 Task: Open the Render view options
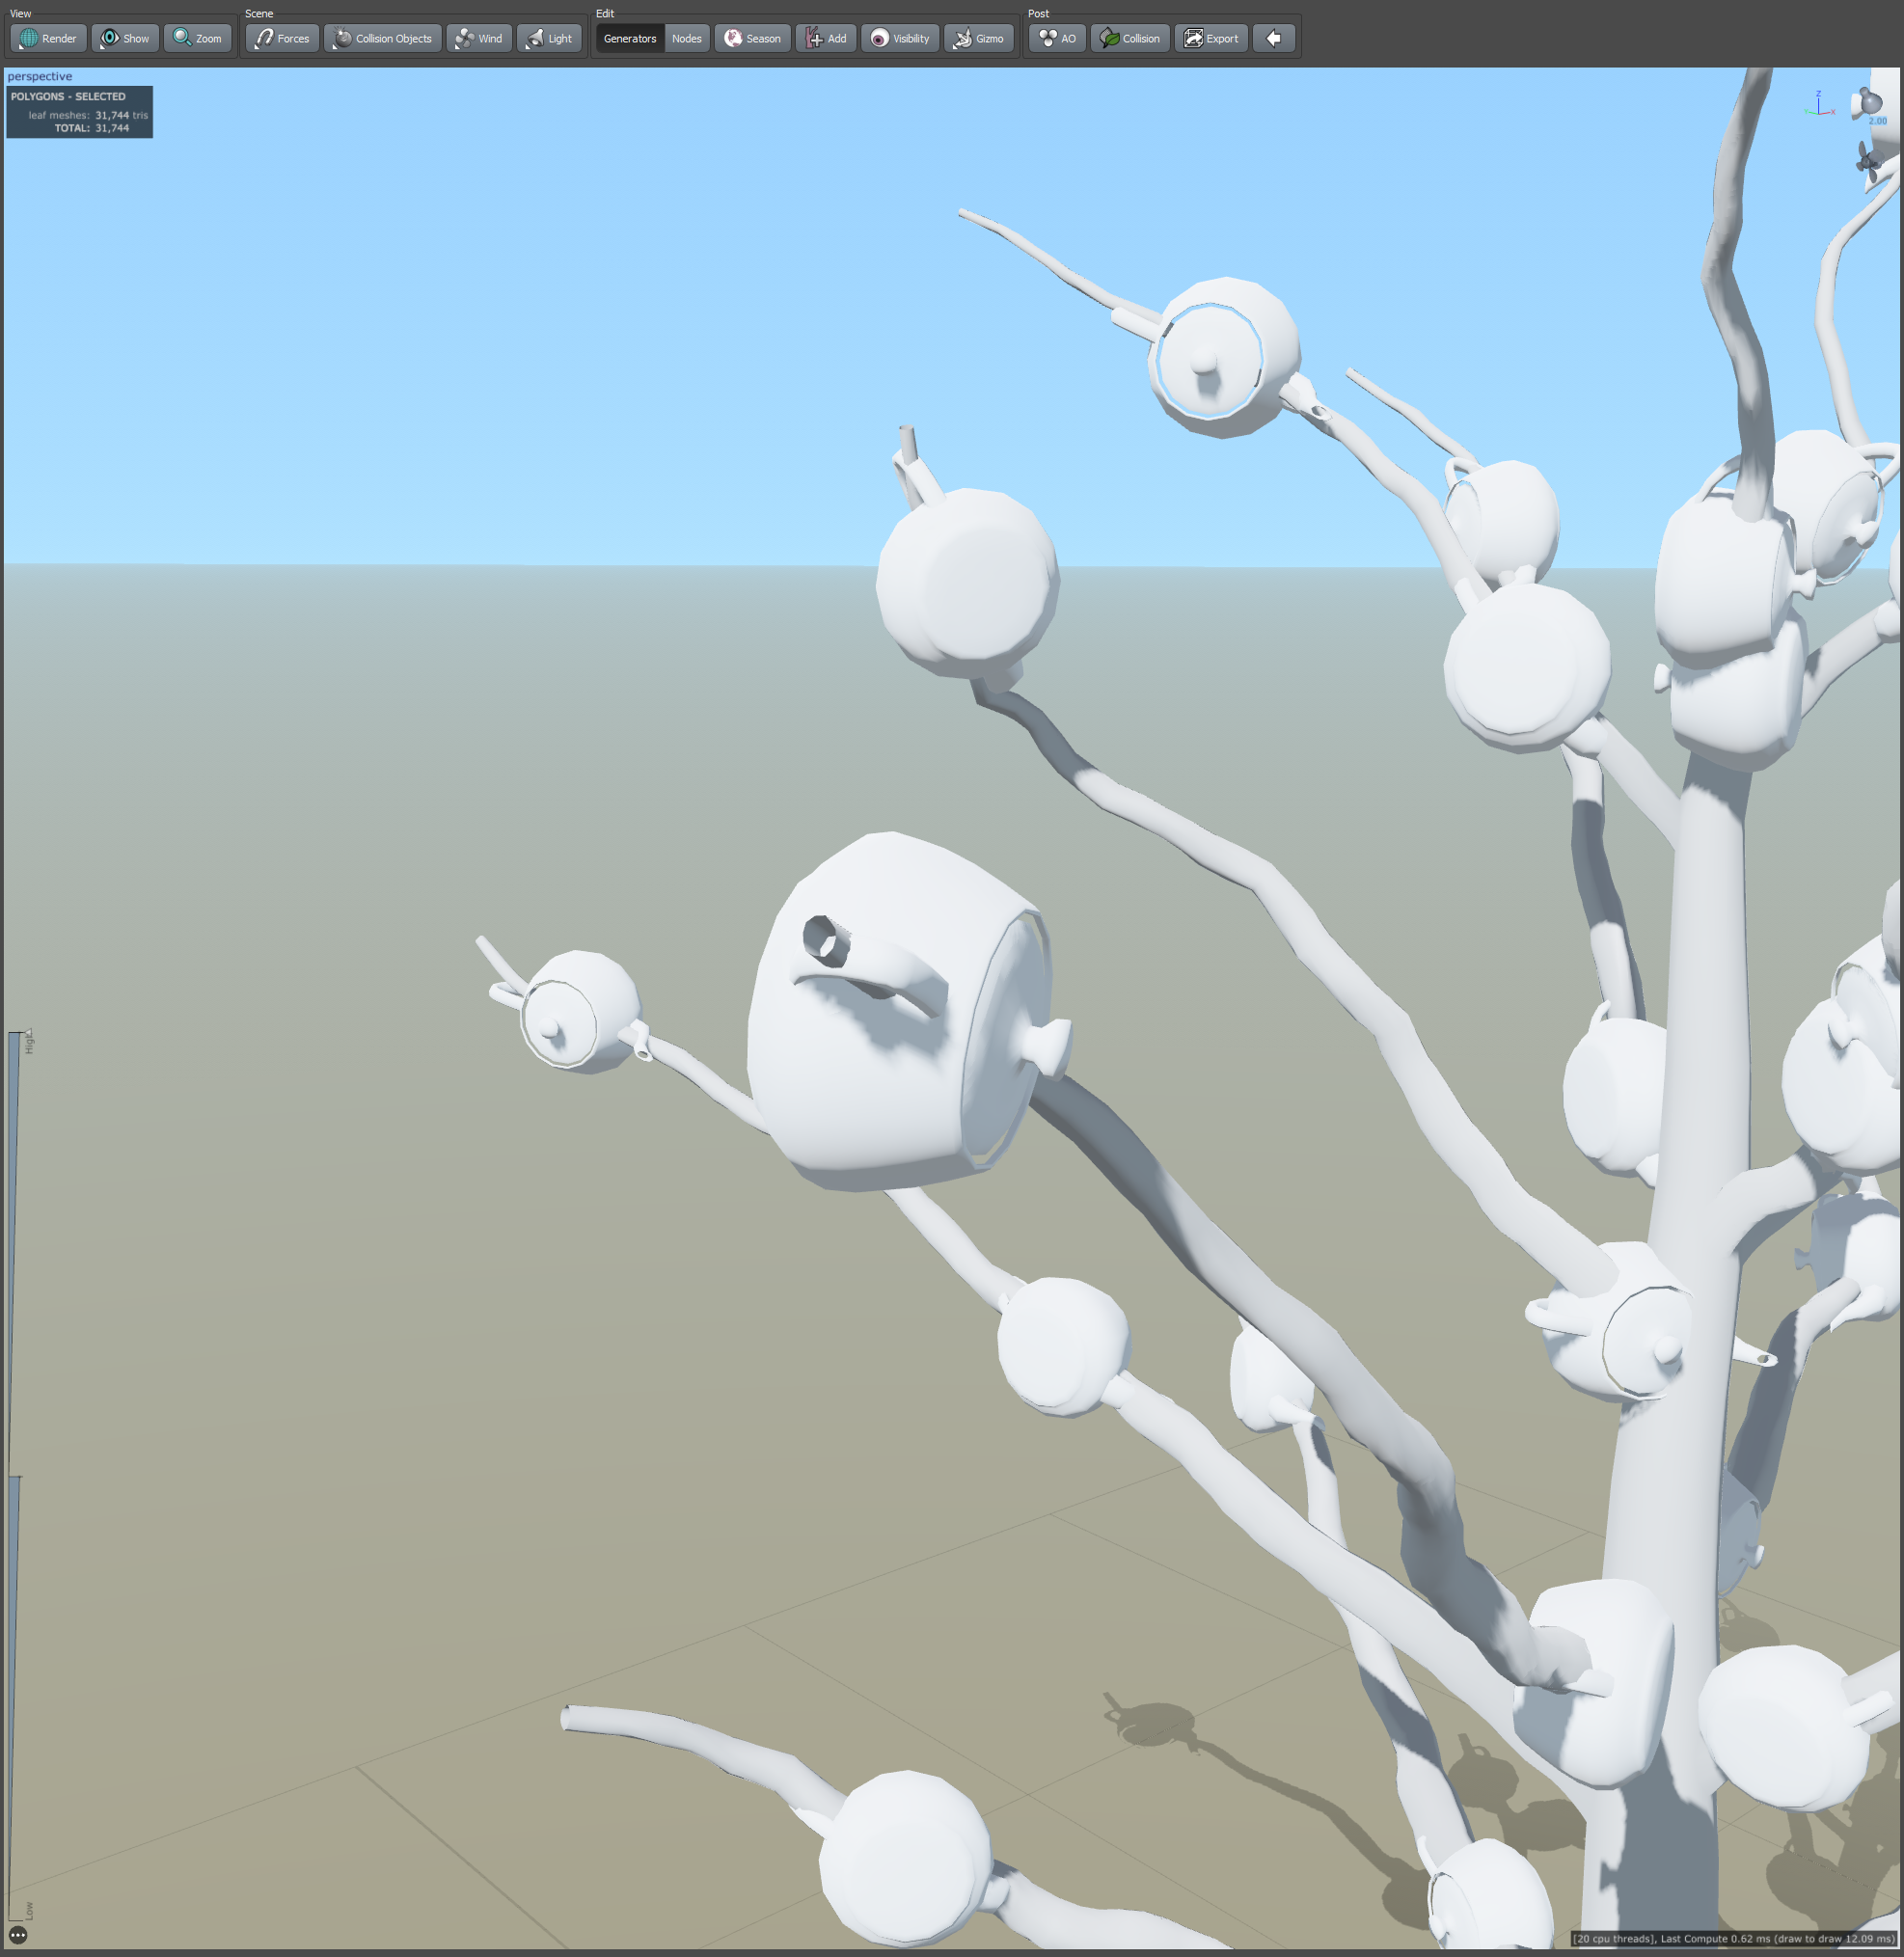pos(48,38)
